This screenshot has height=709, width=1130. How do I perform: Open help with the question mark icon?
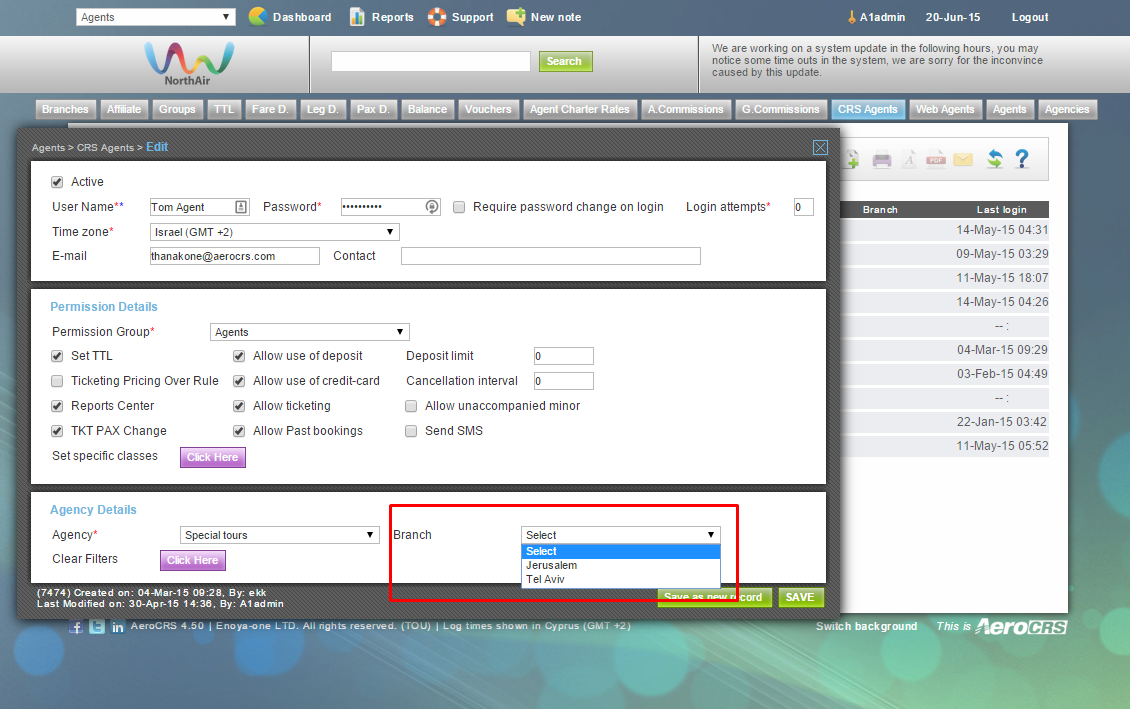pyautogui.click(x=1022, y=159)
